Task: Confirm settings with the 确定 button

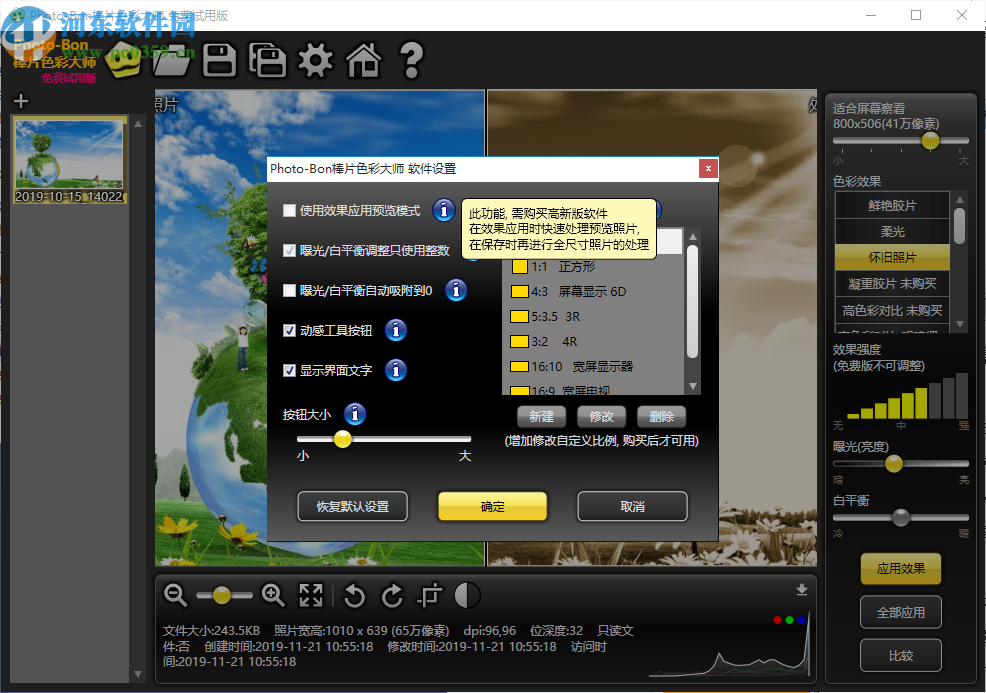Action: click(x=492, y=506)
